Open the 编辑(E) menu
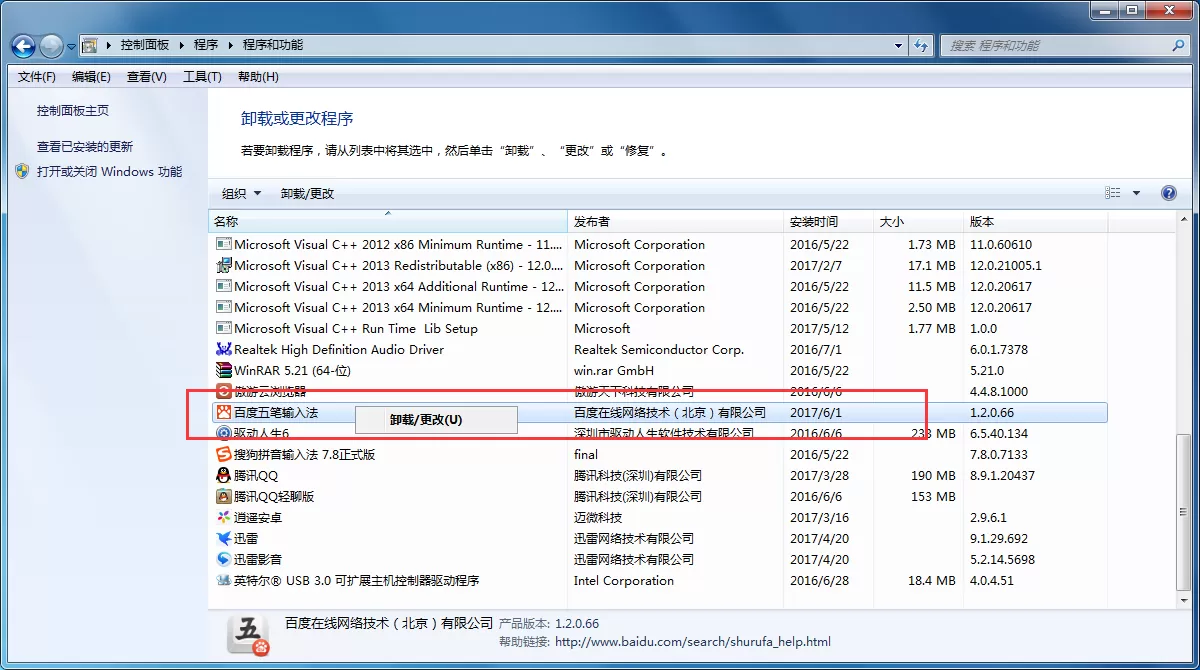The width and height of the screenshot is (1200, 670). tap(91, 77)
